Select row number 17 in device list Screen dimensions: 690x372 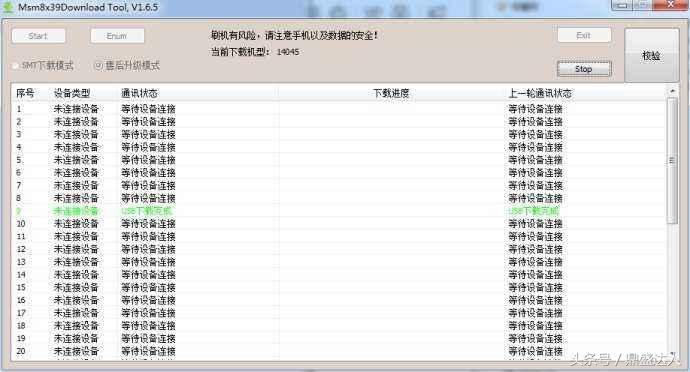[338, 313]
